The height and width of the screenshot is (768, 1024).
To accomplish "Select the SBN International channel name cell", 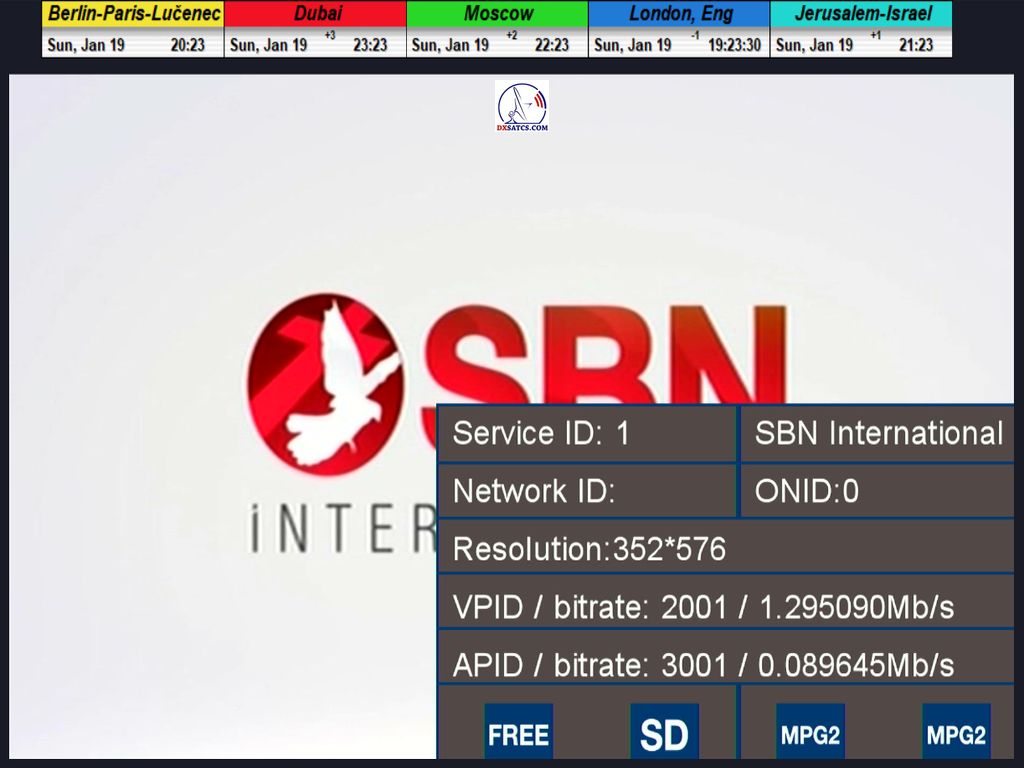I will pyautogui.click(x=877, y=433).
